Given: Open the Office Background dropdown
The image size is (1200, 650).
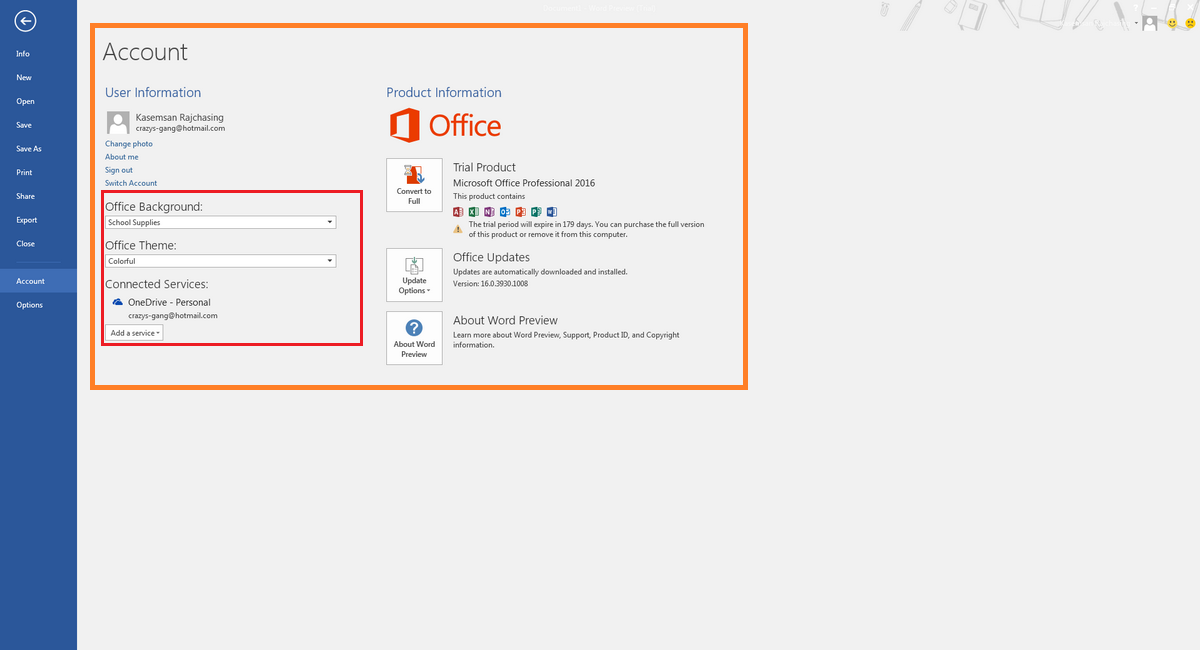Looking at the screenshot, I should click(x=221, y=222).
